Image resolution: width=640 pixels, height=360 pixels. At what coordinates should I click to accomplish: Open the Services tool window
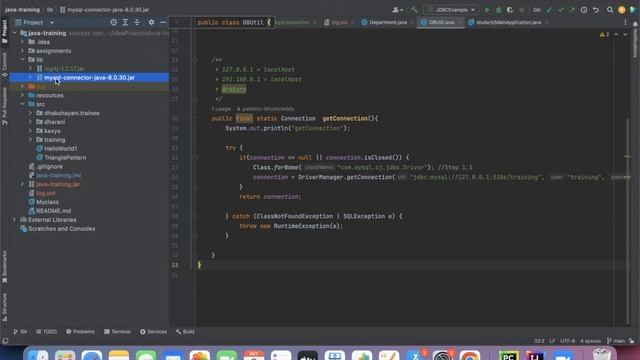pos(153,332)
